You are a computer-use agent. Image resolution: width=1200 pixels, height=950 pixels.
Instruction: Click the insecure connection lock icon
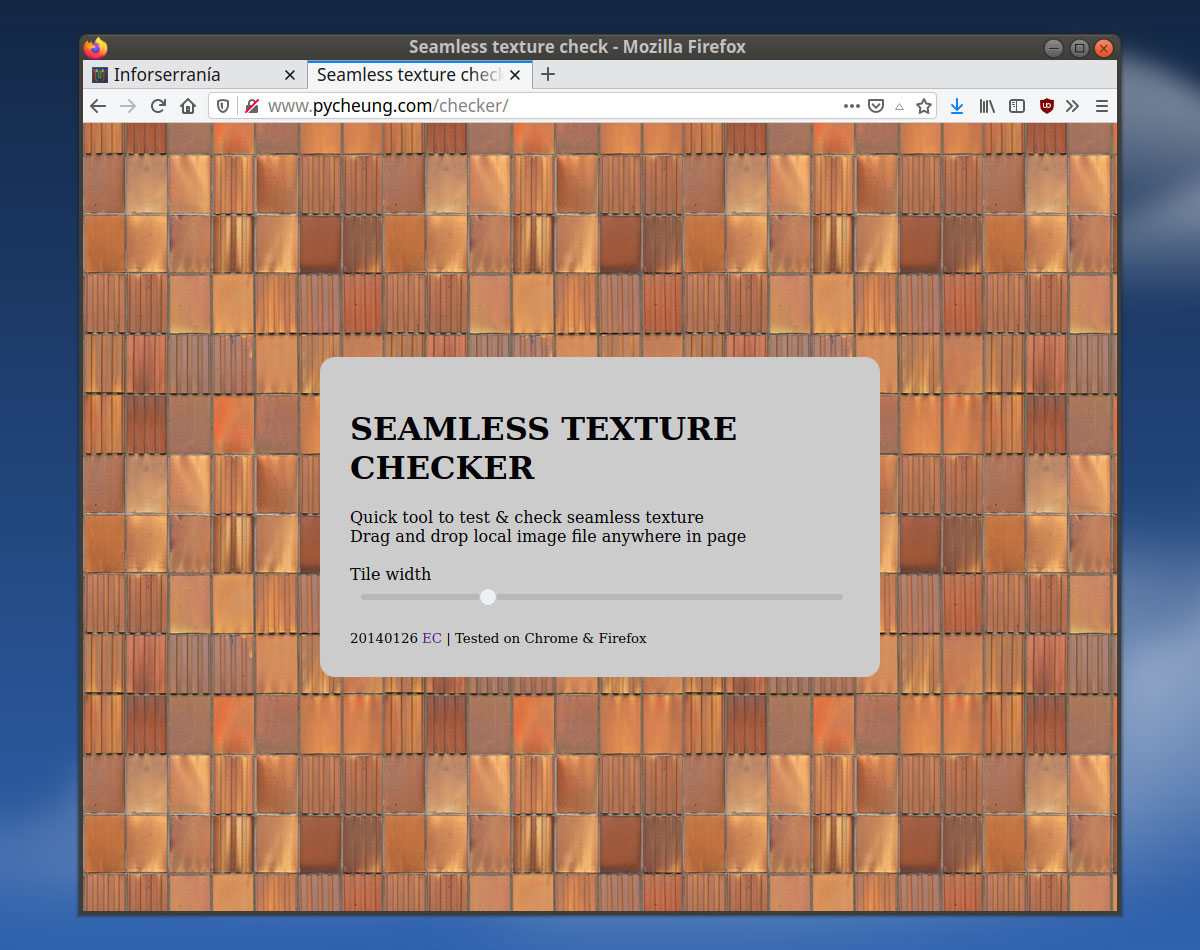251,105
